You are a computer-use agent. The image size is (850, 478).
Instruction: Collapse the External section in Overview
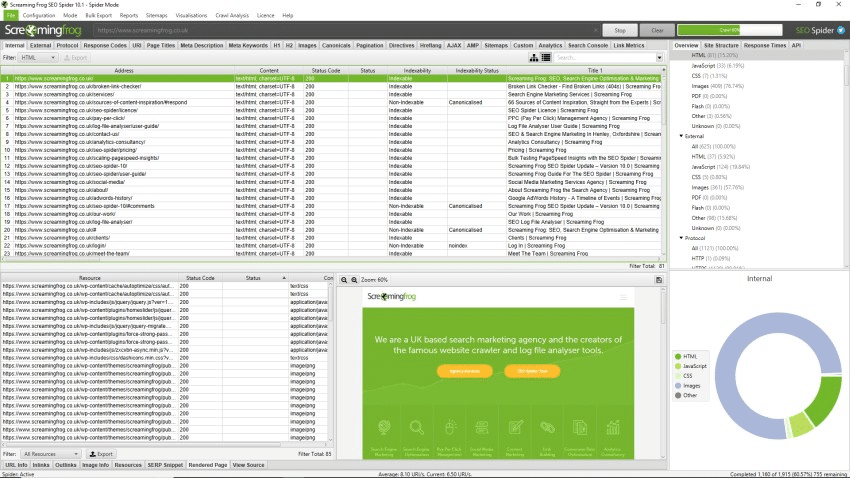682,135
